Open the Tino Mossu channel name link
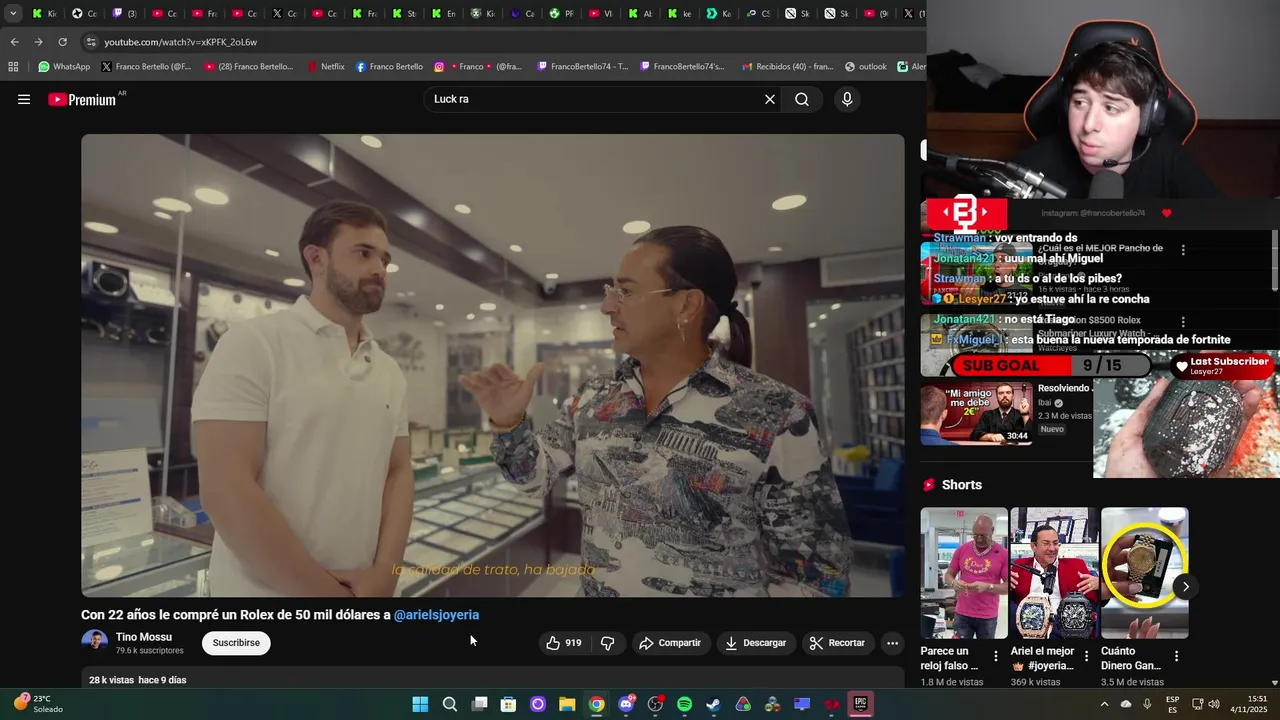Viewport: 1280px width, 720px height. coord(144,637)
